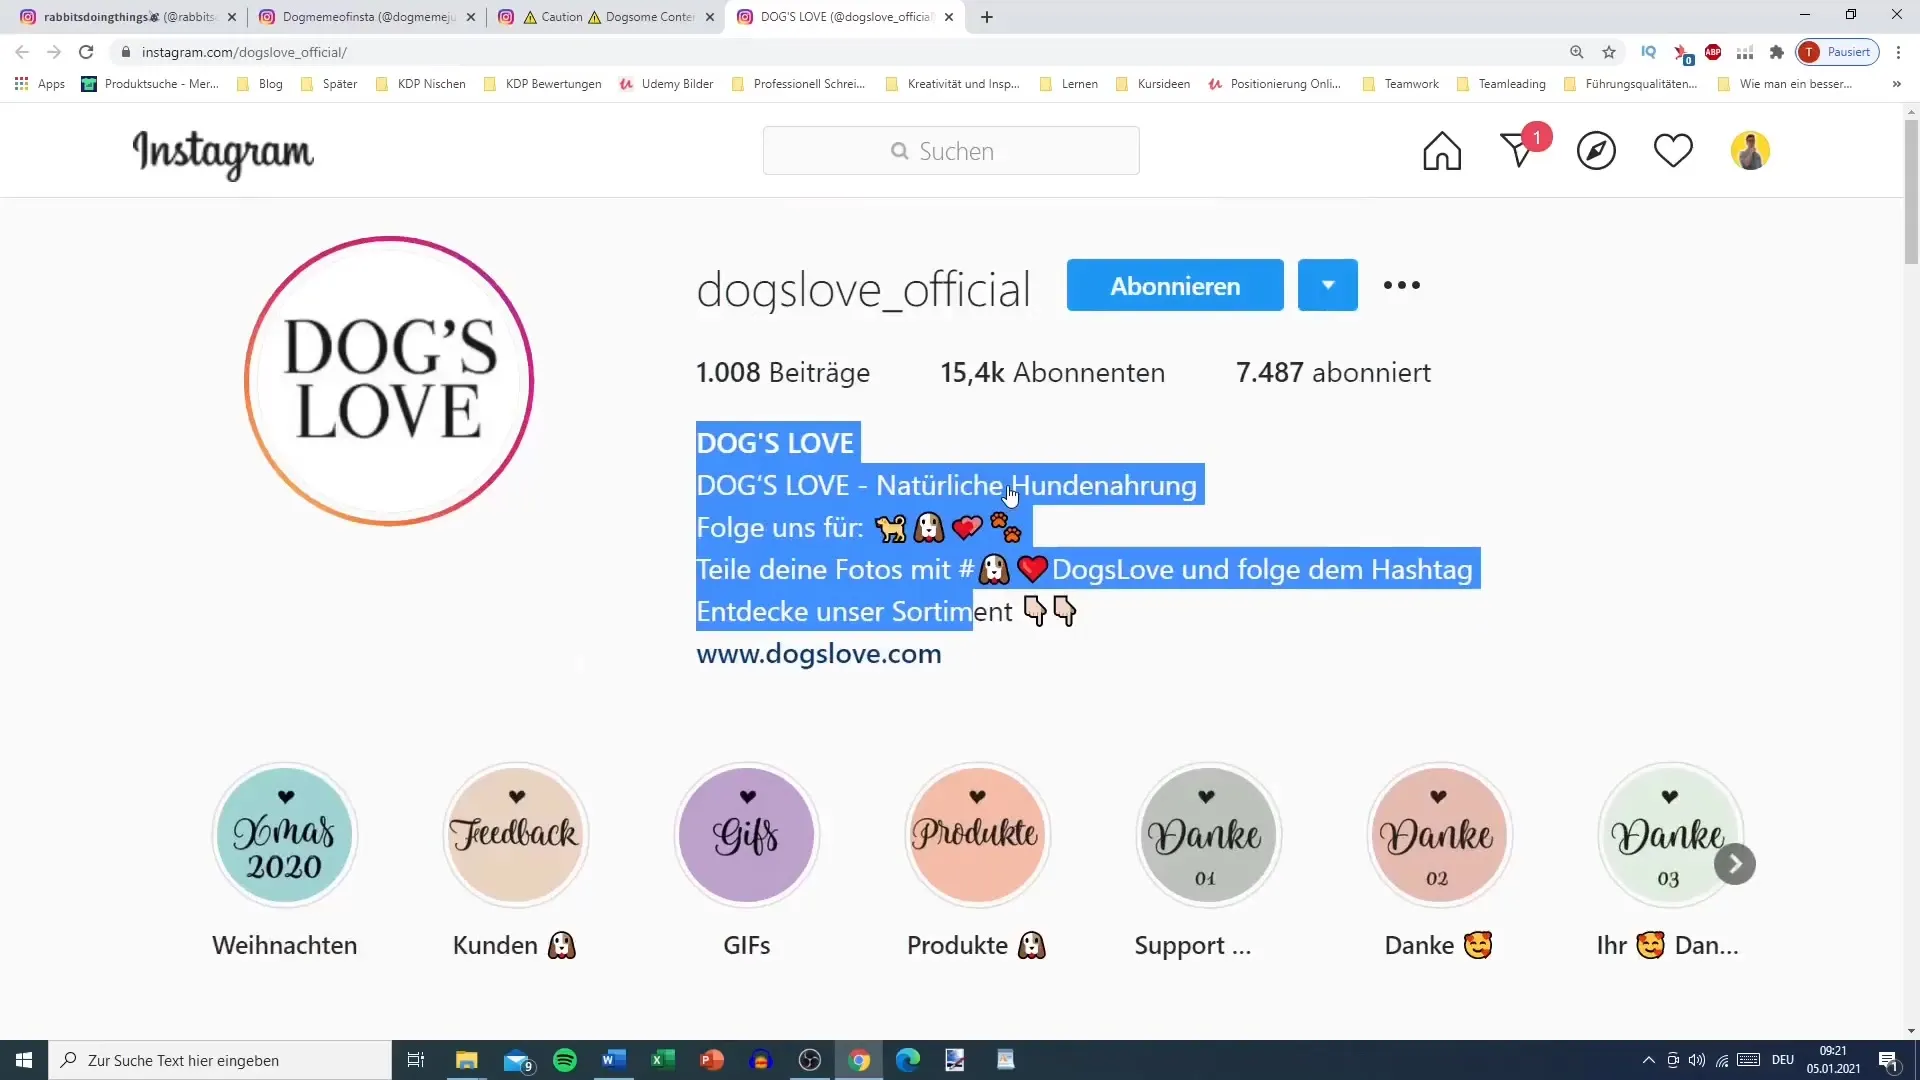Viewport: 1920px width, 1080px height.
Task: Show hidden system tray icons
Action: pyautogui.click(x=1648, y=1060)
